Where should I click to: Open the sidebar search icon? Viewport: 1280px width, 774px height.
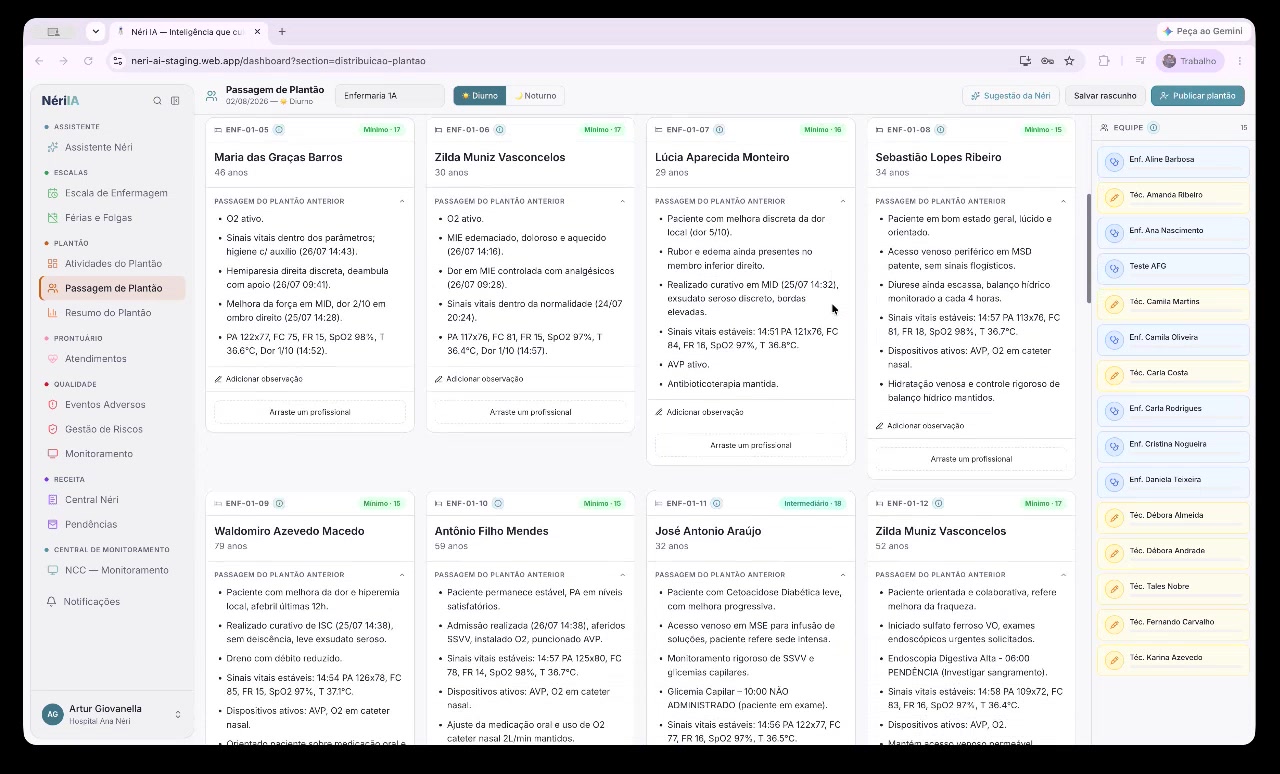coord(157,101)
